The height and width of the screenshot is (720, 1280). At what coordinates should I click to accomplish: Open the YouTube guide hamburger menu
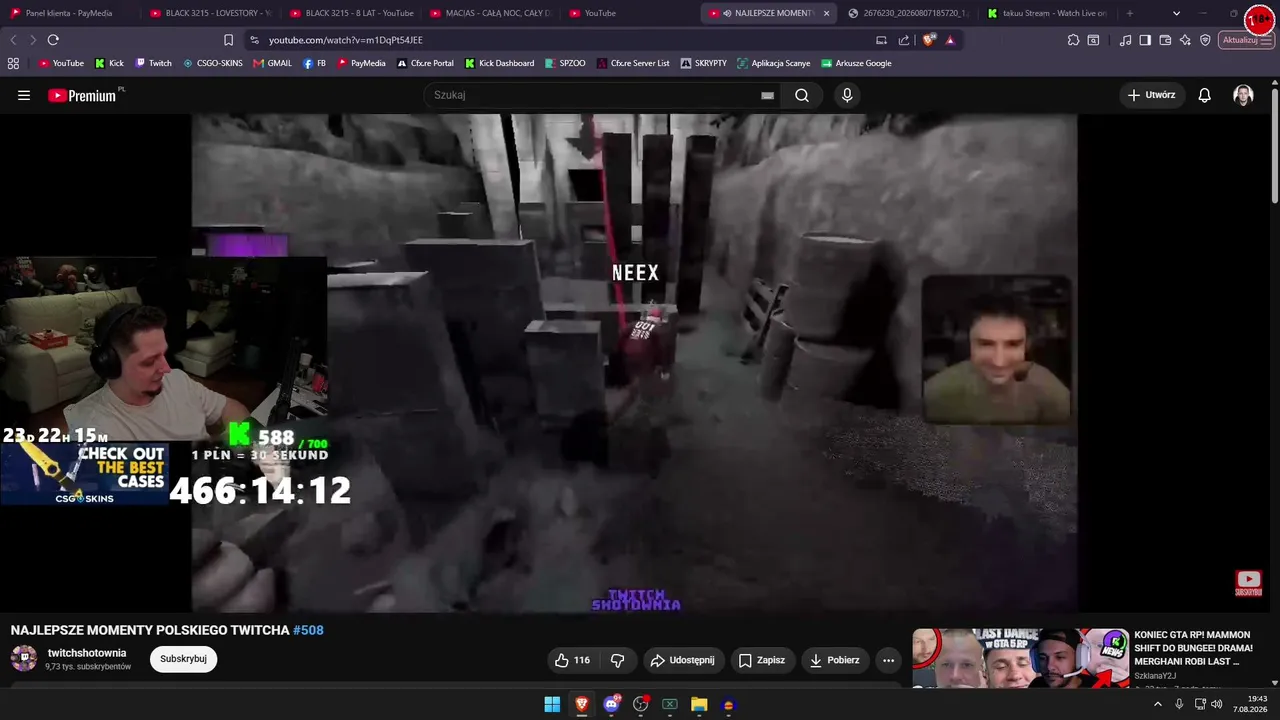coord(24,95)
